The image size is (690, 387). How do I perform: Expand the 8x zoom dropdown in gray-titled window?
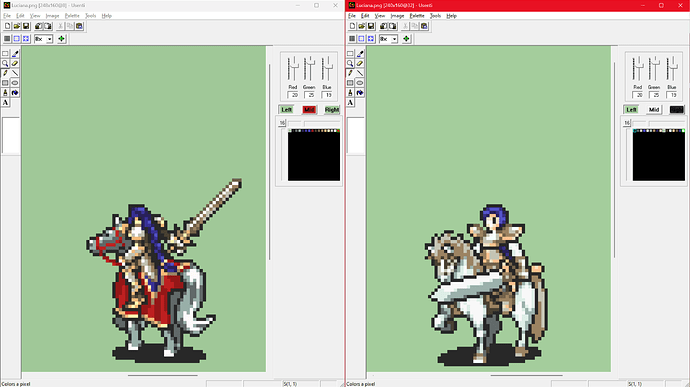49,39
